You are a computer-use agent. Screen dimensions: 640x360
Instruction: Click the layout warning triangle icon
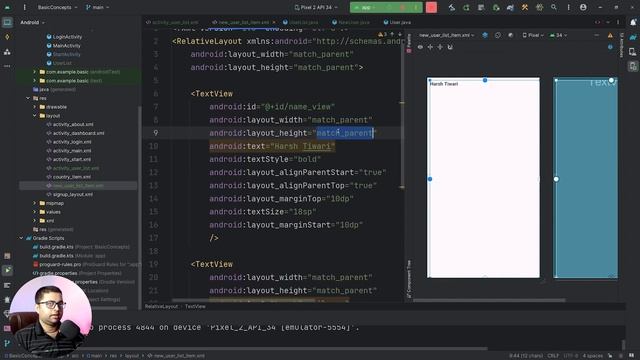click(610, 36)
